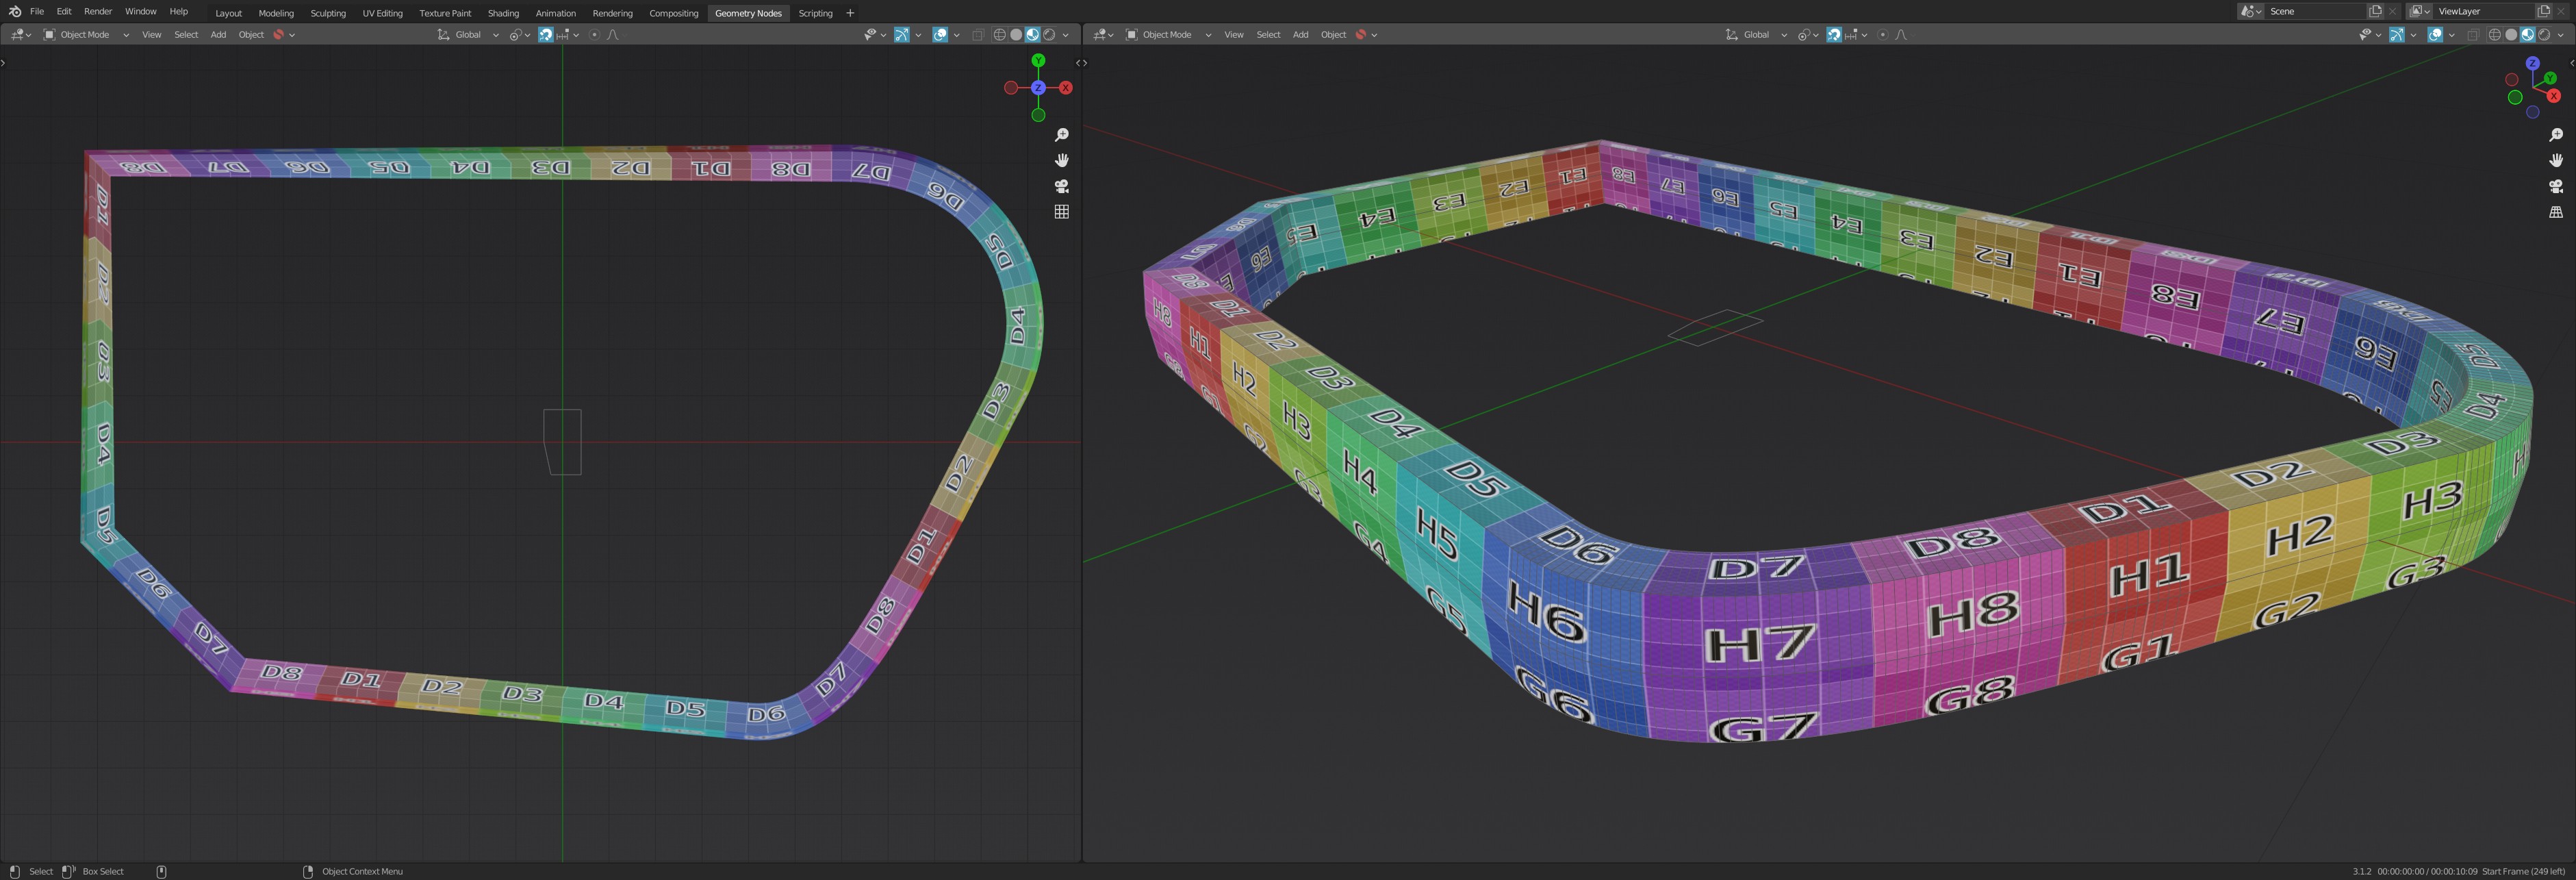Switch to the Layout workspace tab
Screen dimensions: 2576x880
click(228, 13)
